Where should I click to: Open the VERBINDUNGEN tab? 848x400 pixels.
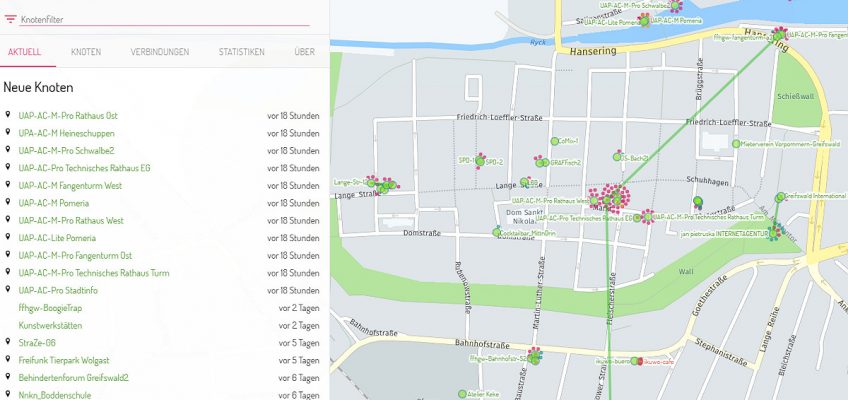[159, 51]
